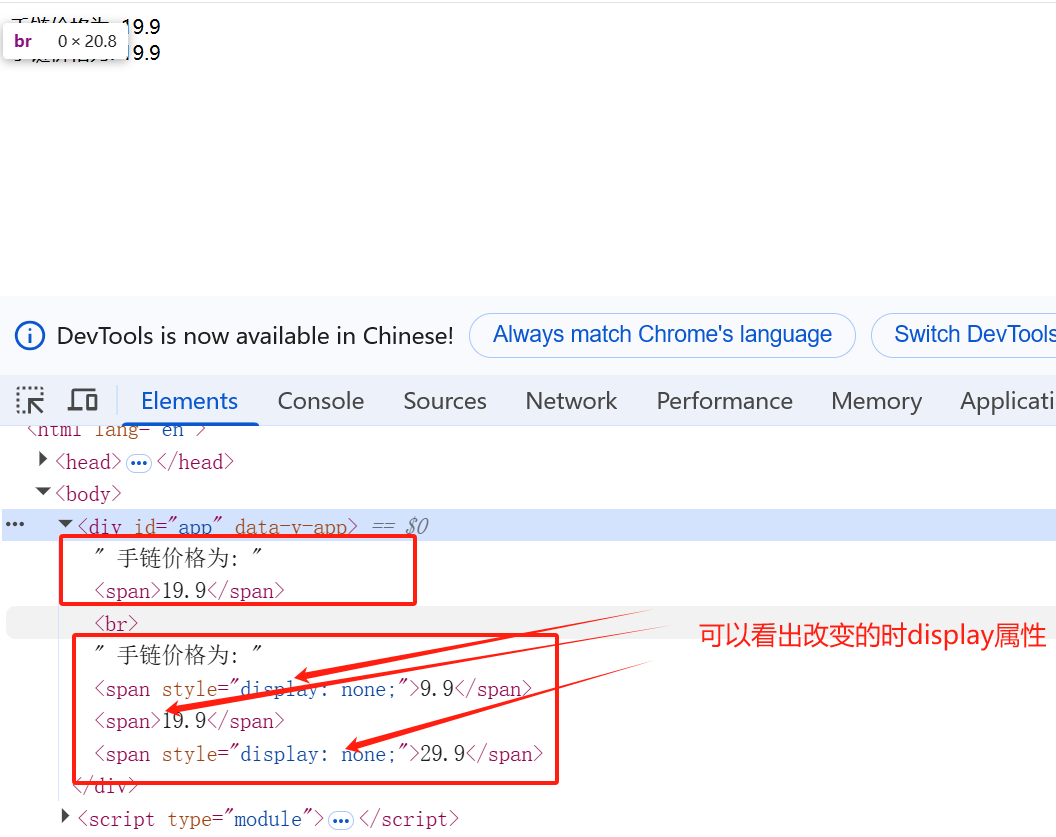Select the hidden span 29.9 row
The width and height of the screenshot is (1056, 837).
[x=319, y=754]
